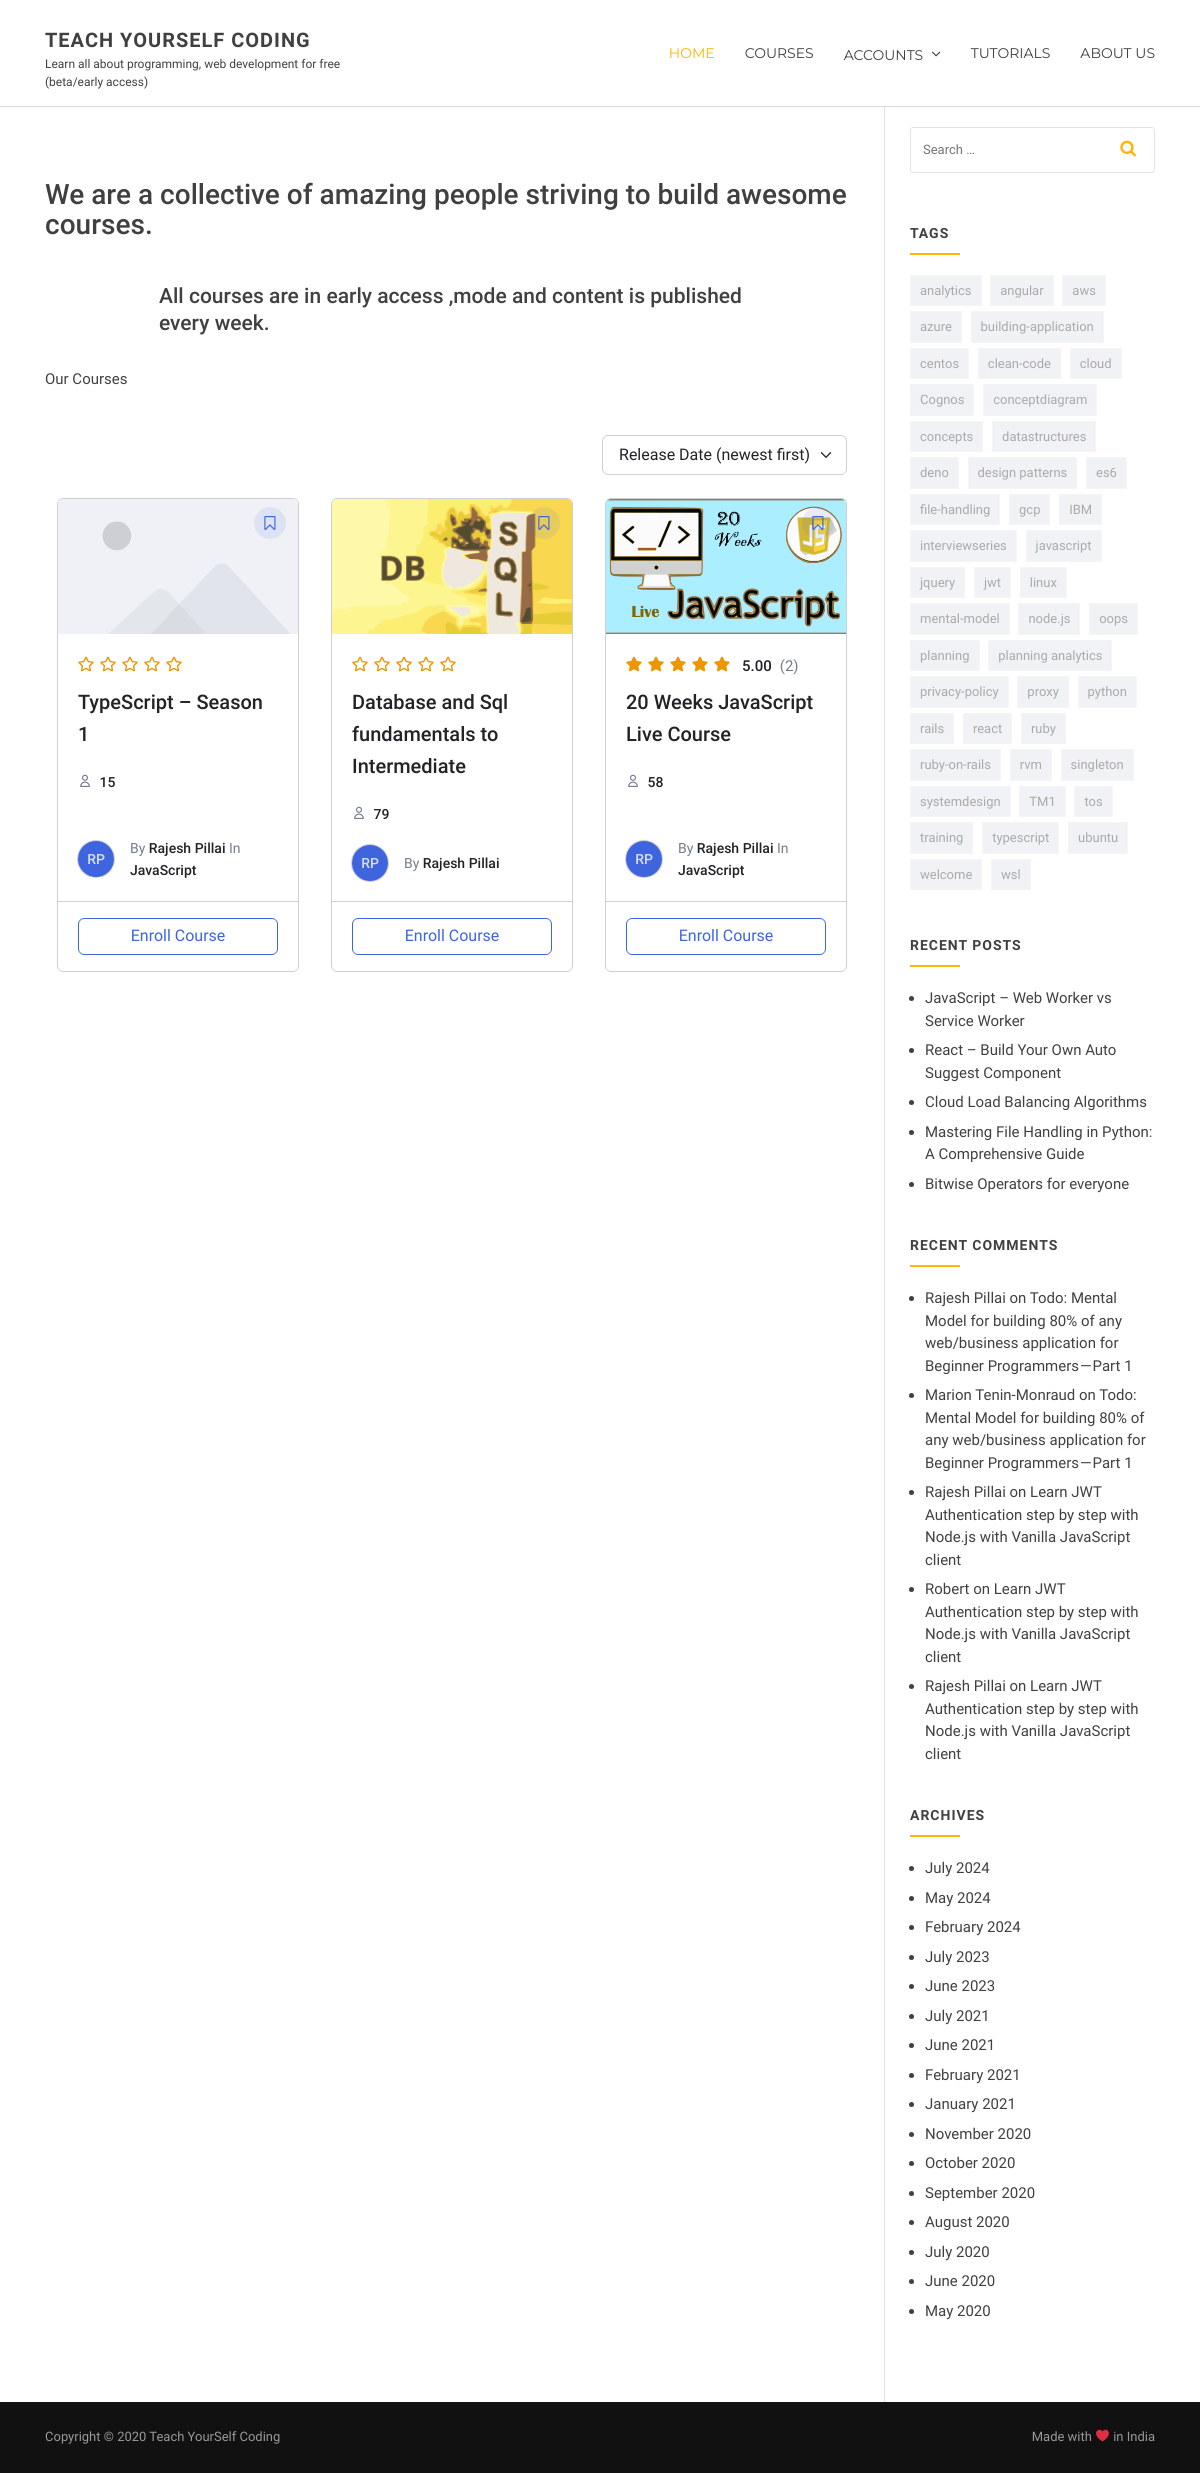Click the filled stars on JavaScript Live Course
Screen dimensions: 1200x2473
point(678,664)
